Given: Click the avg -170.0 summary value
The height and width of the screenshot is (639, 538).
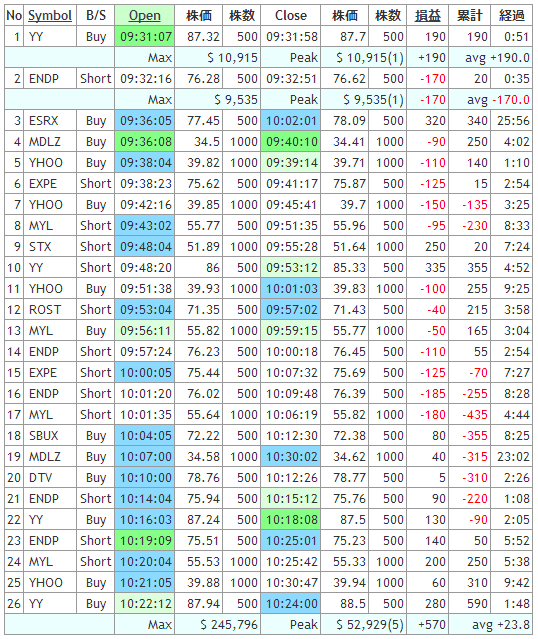Looking at the screenshot, I should [x=498, y=99].
